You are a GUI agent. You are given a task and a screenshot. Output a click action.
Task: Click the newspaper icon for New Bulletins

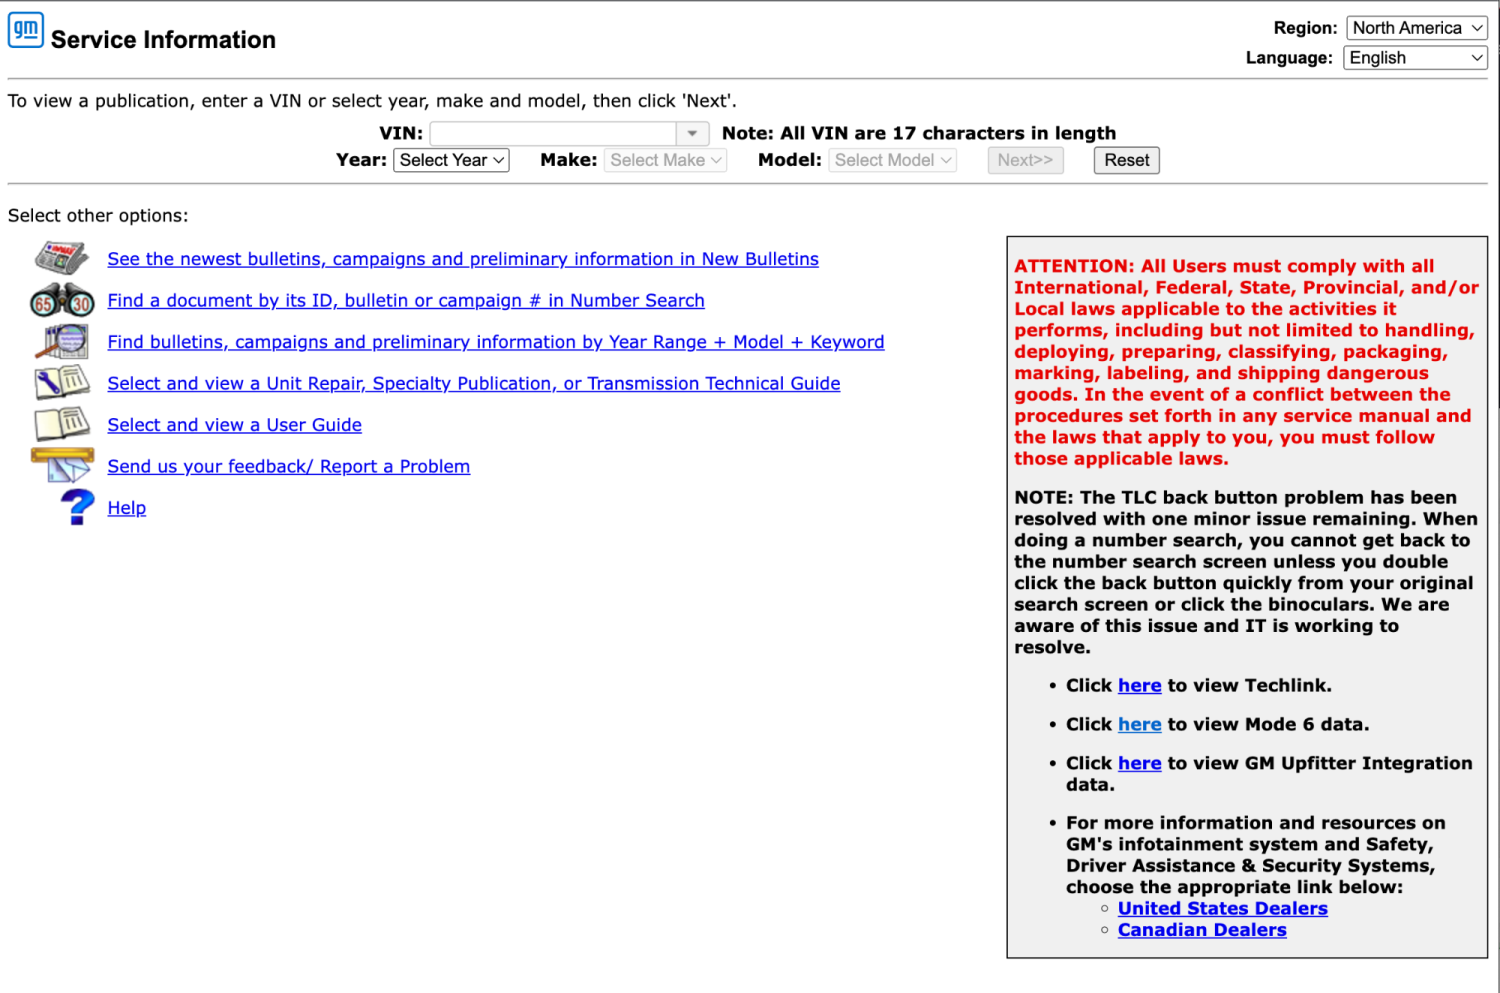[x=62, y=258]
